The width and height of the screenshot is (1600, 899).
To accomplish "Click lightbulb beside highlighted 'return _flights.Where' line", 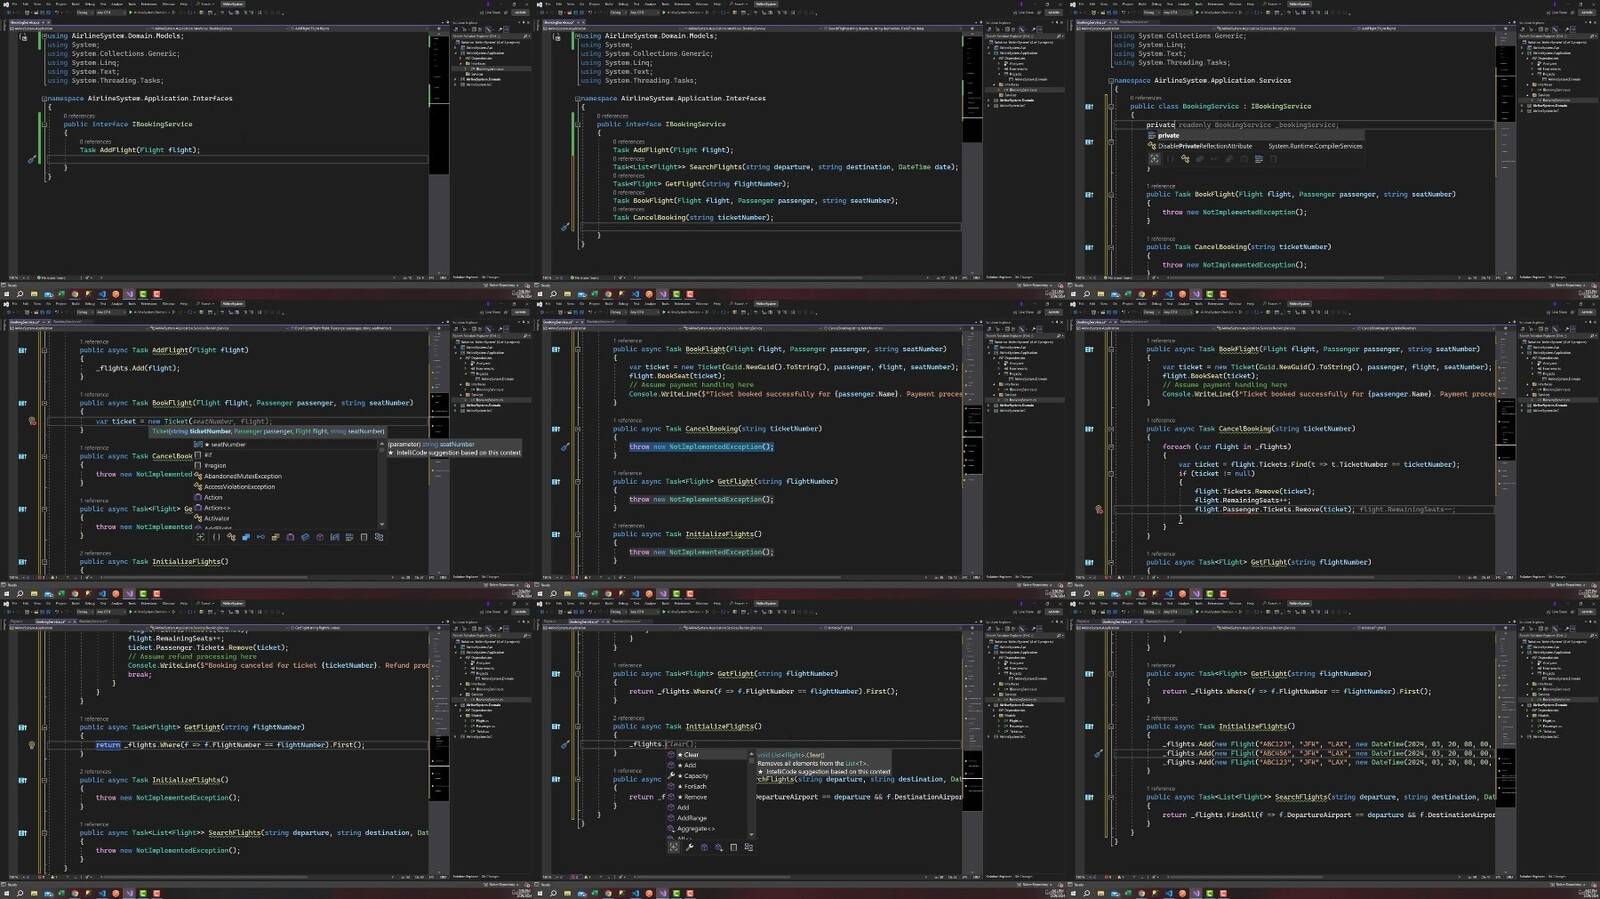I will click(x=32, y=745).
